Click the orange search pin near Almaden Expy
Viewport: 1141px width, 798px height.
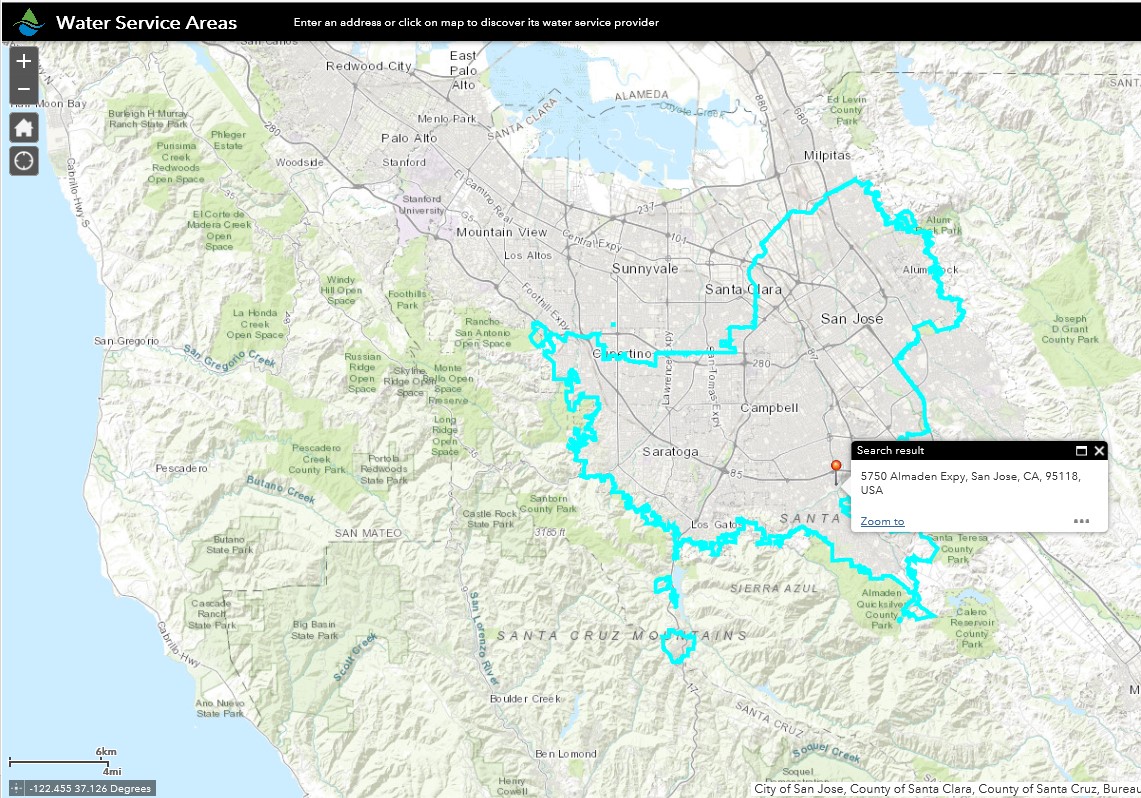[836, 465]
